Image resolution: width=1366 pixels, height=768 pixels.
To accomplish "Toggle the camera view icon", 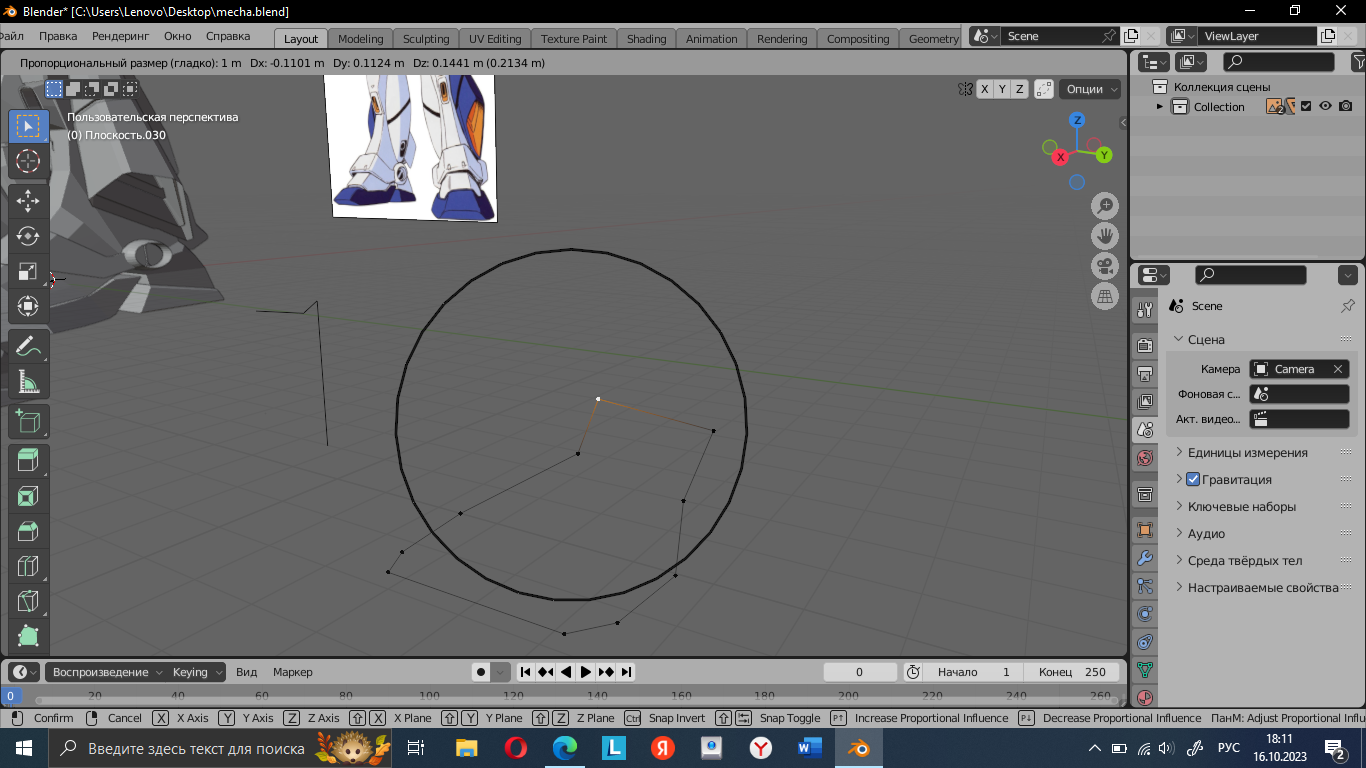I will tap(1105, 266).
